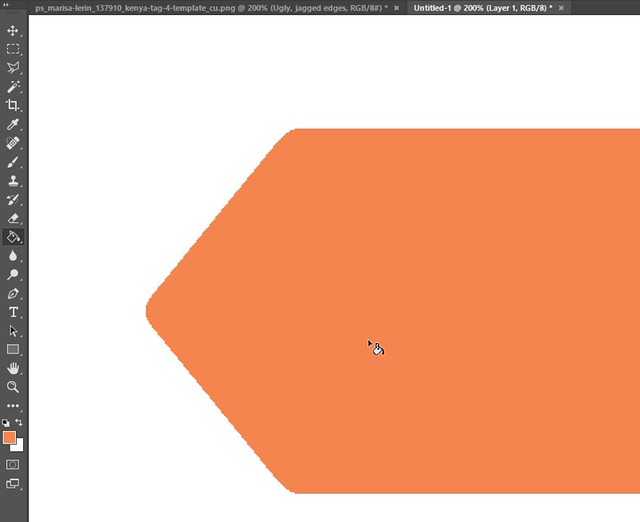
Task: Activate the Zoom tool
Action: point(13,387)
